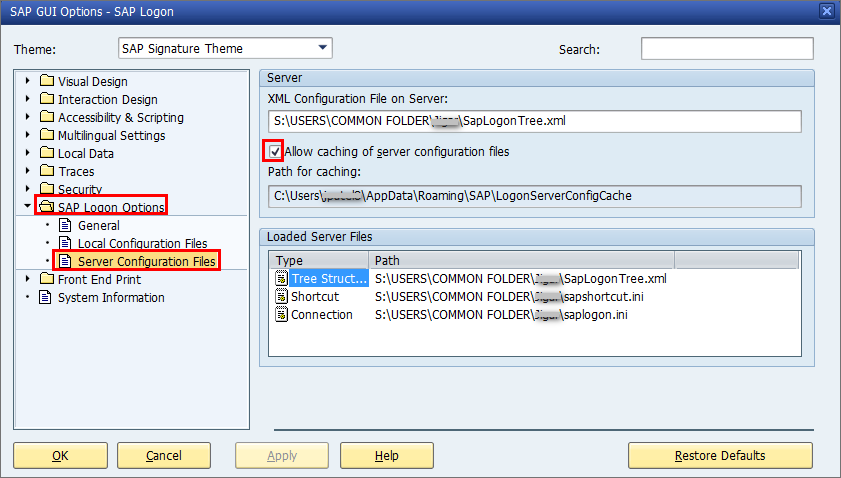Click the Local Configuration Files document icon
Image resolution: width=841 pixels, height=478 pixels.
pos(65,243)
